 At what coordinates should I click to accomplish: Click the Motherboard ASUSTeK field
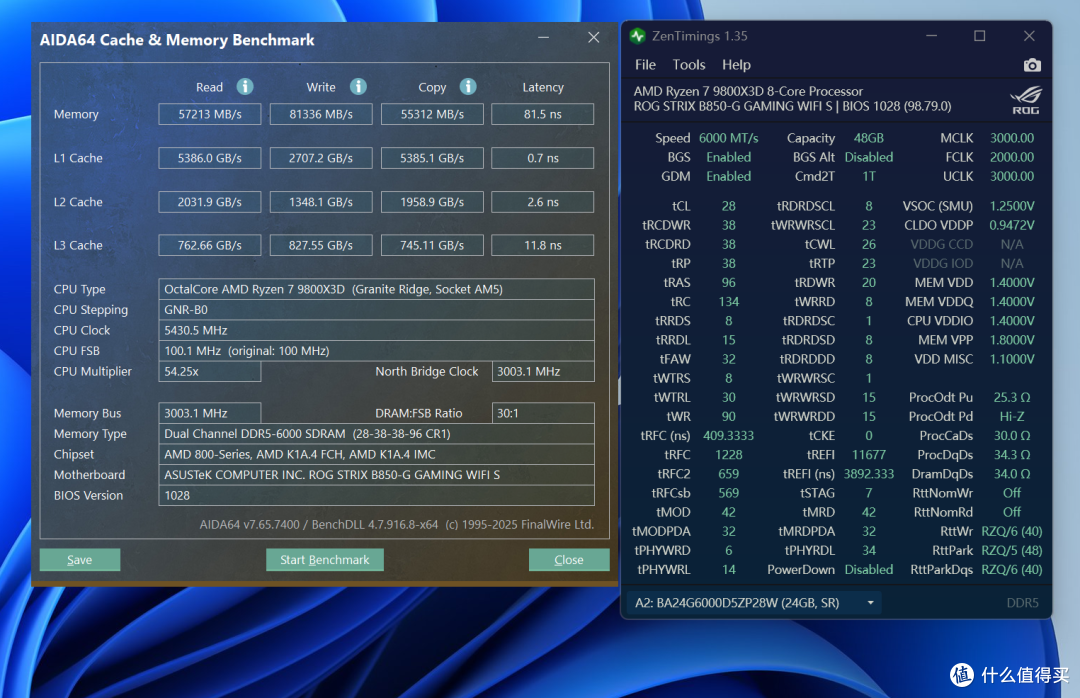[377, 475]
